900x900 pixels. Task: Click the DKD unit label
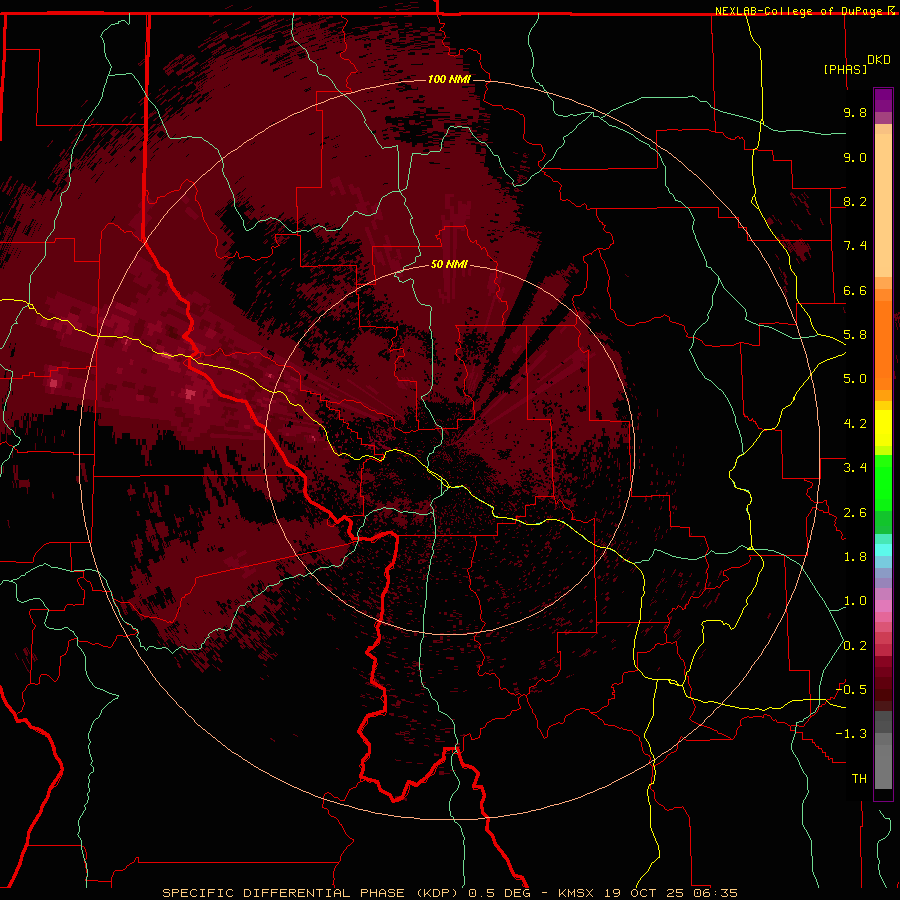tap(879, 60)
